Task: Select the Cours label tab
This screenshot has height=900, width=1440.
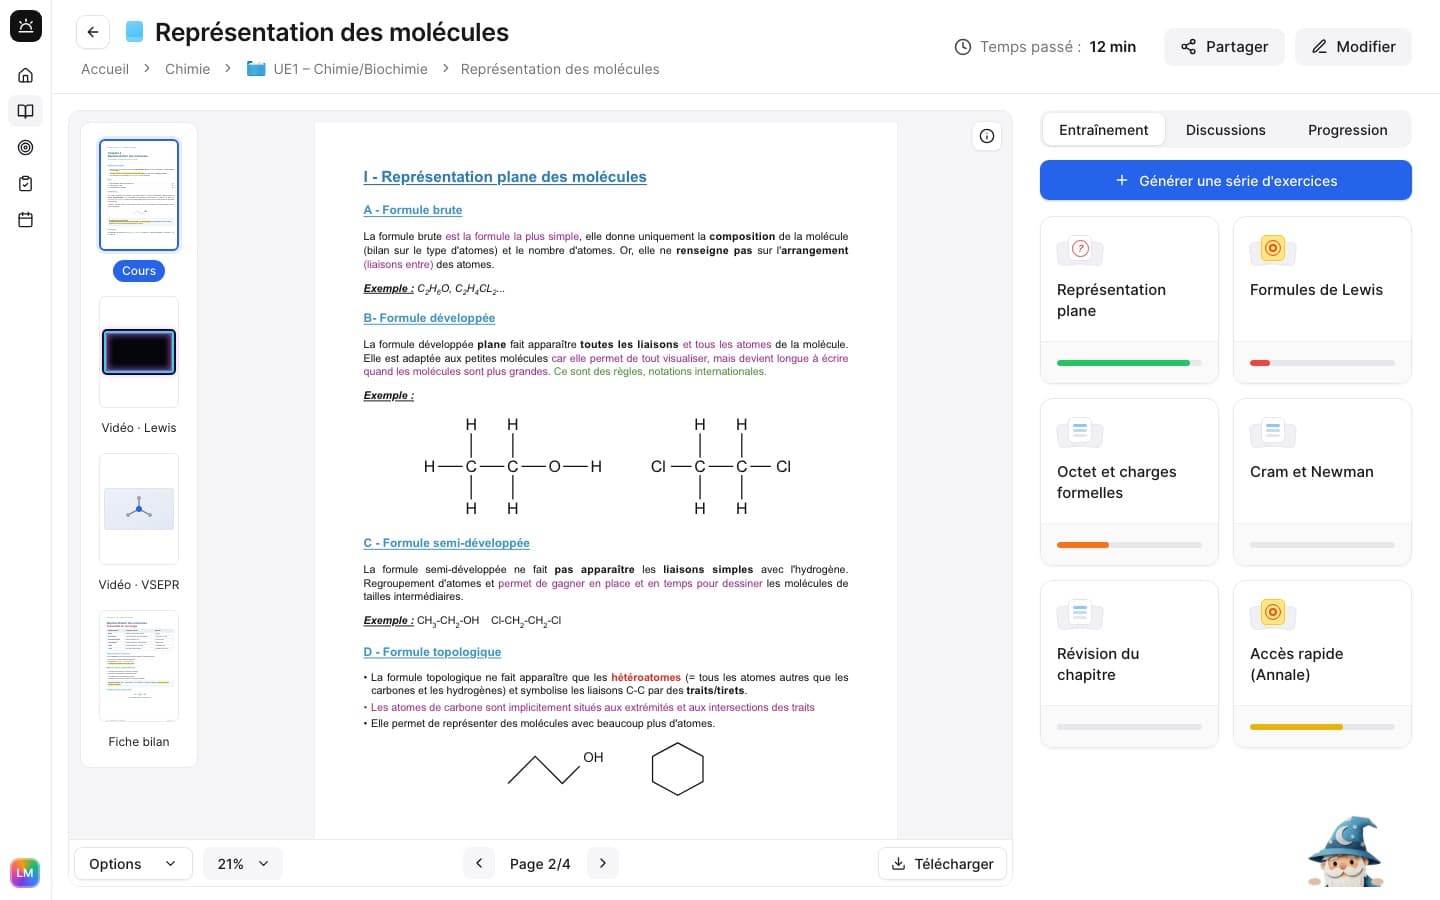Action: (x=139, y=271)
